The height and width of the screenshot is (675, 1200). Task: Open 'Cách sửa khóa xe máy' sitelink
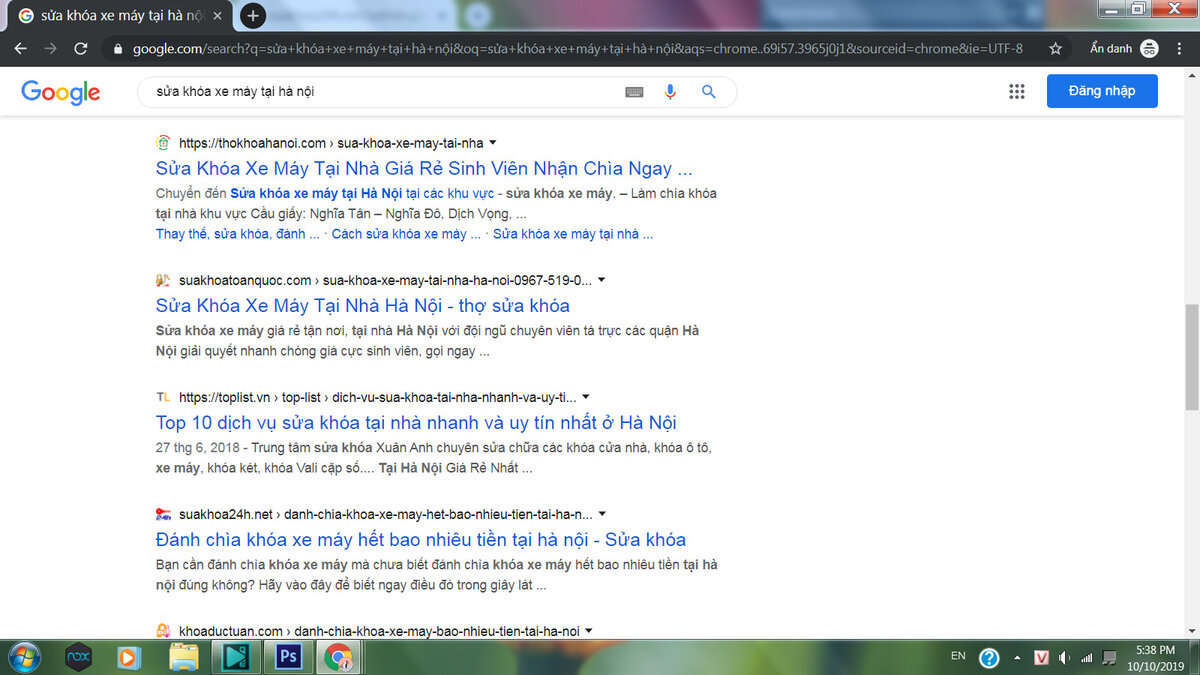[x=406, y=234]
